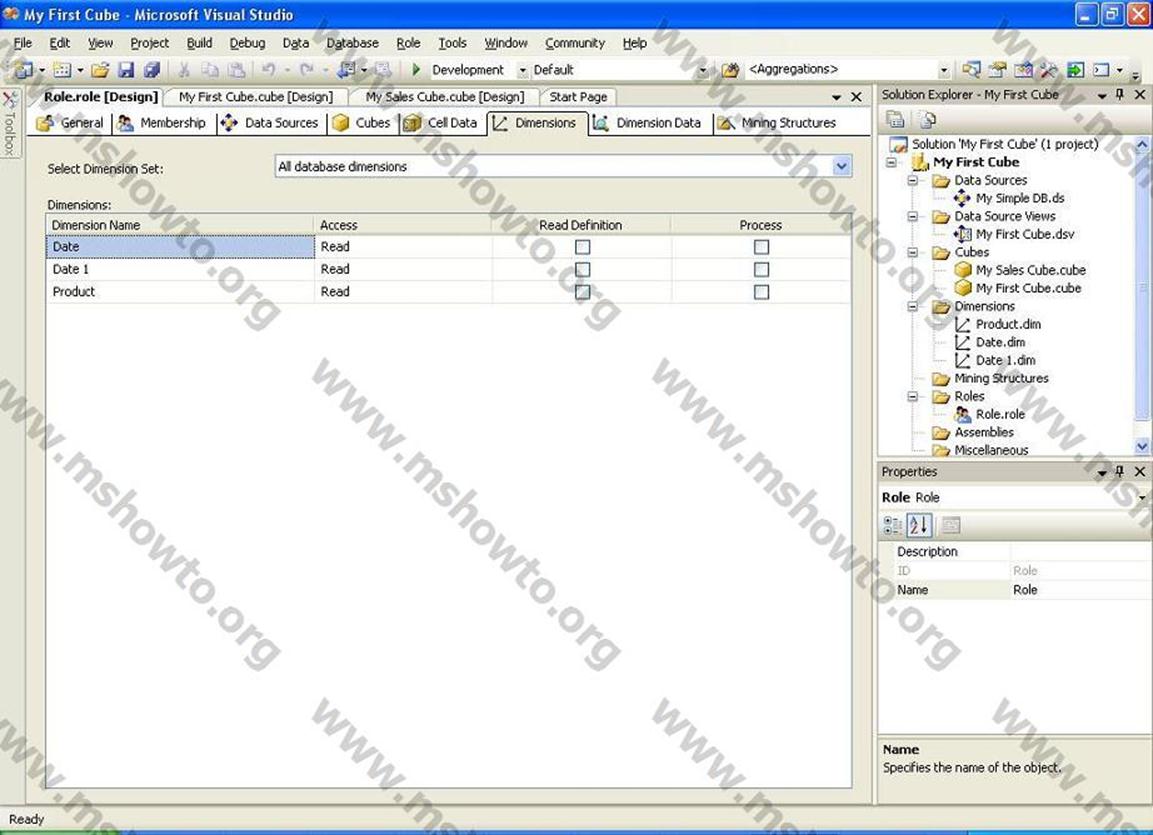Click Show All Files icon in Solution Explorer

928,119
